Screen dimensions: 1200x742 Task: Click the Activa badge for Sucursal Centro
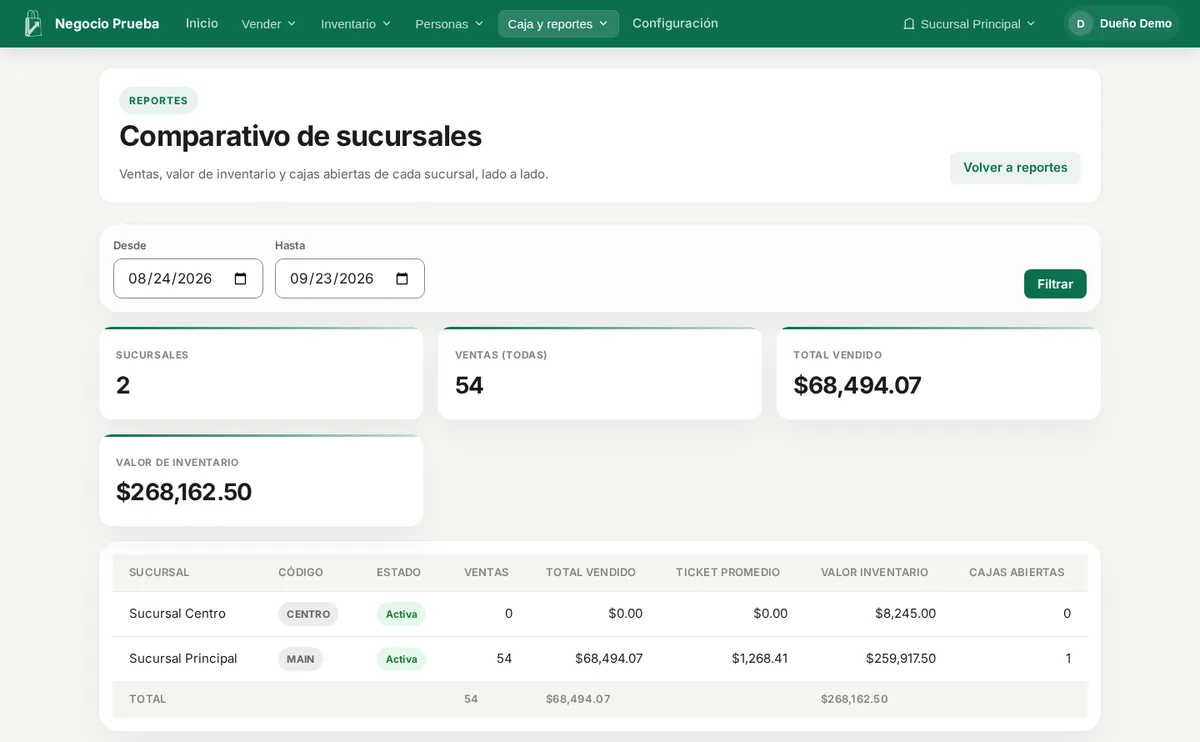401,614
